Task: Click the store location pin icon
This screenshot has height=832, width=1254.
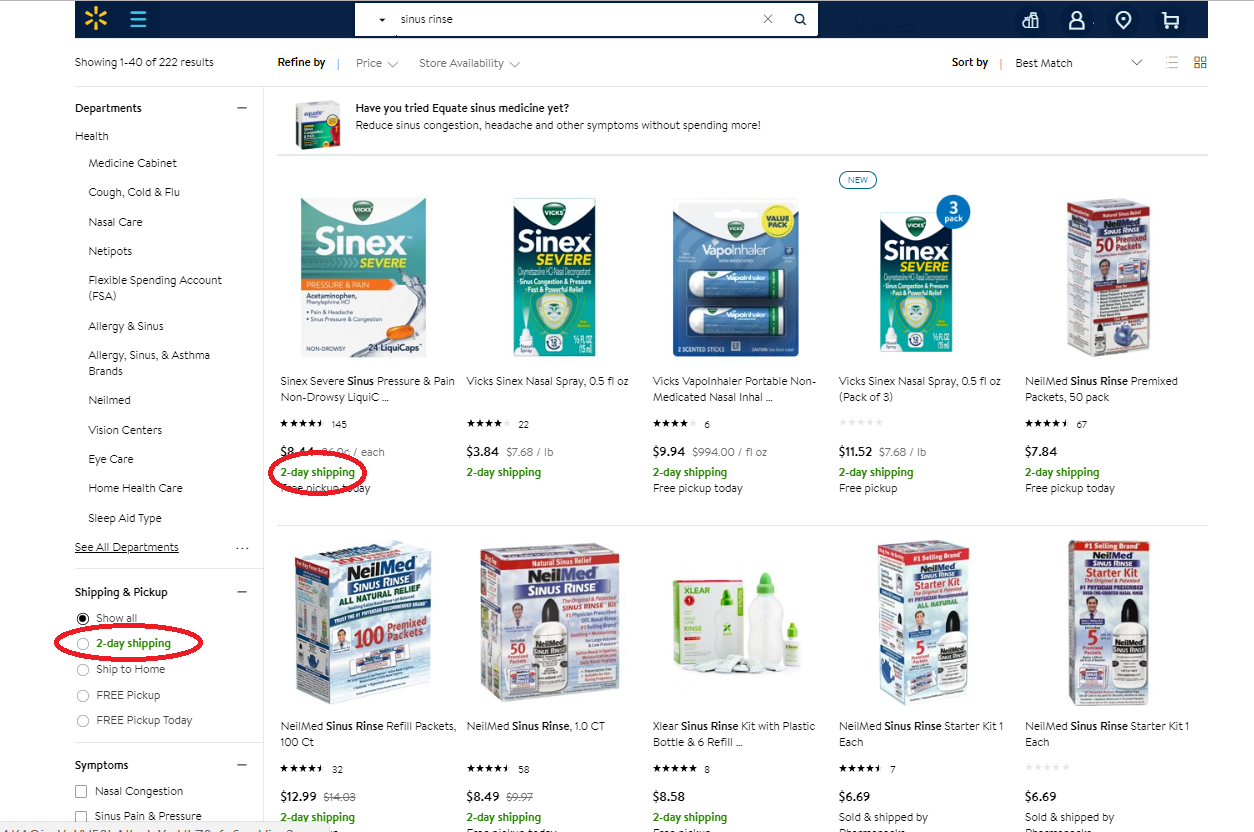Action: click(x=1123, y=20)
